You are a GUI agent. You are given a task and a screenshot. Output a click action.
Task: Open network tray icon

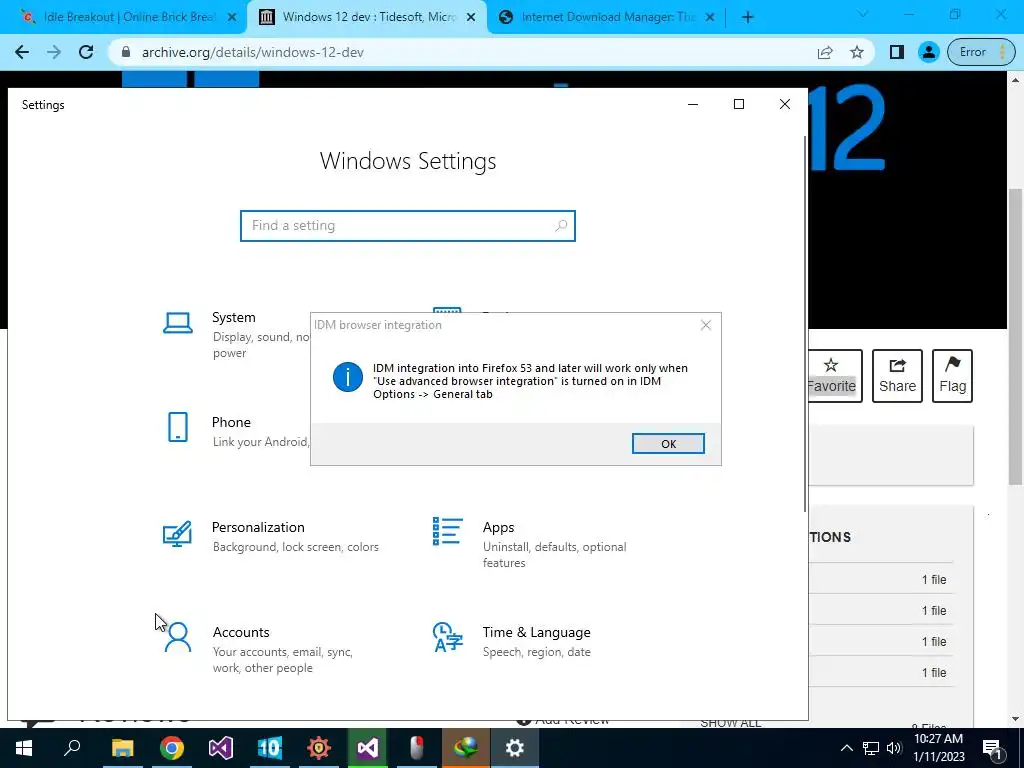[x=871, y=748]
